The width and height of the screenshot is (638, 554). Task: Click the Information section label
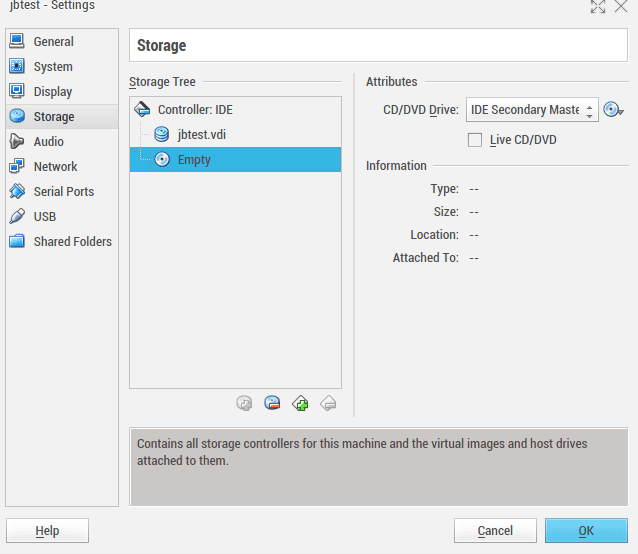click(x=396, y=166)
